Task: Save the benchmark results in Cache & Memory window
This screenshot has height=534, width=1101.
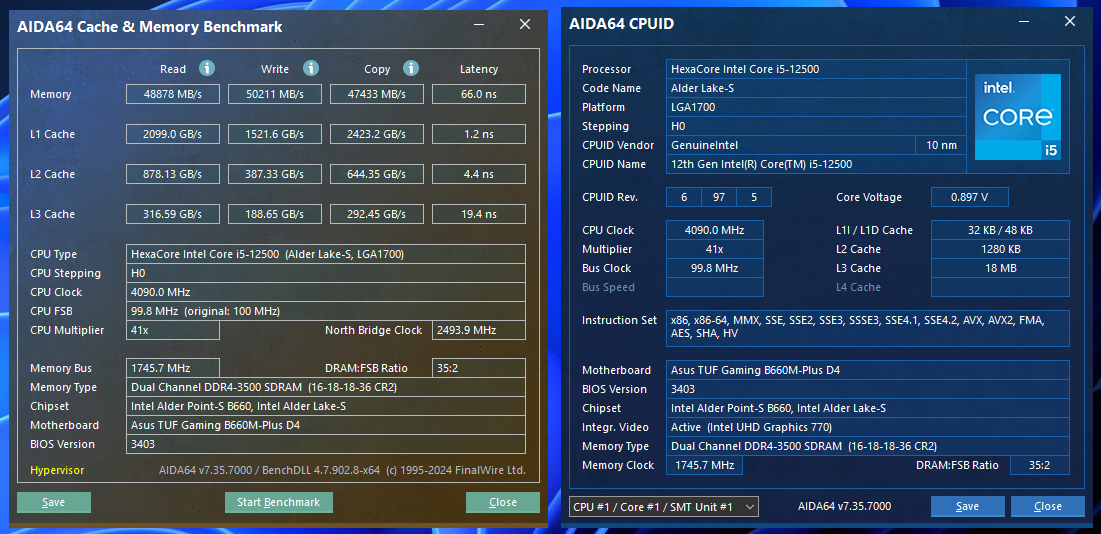Action: 54,502
